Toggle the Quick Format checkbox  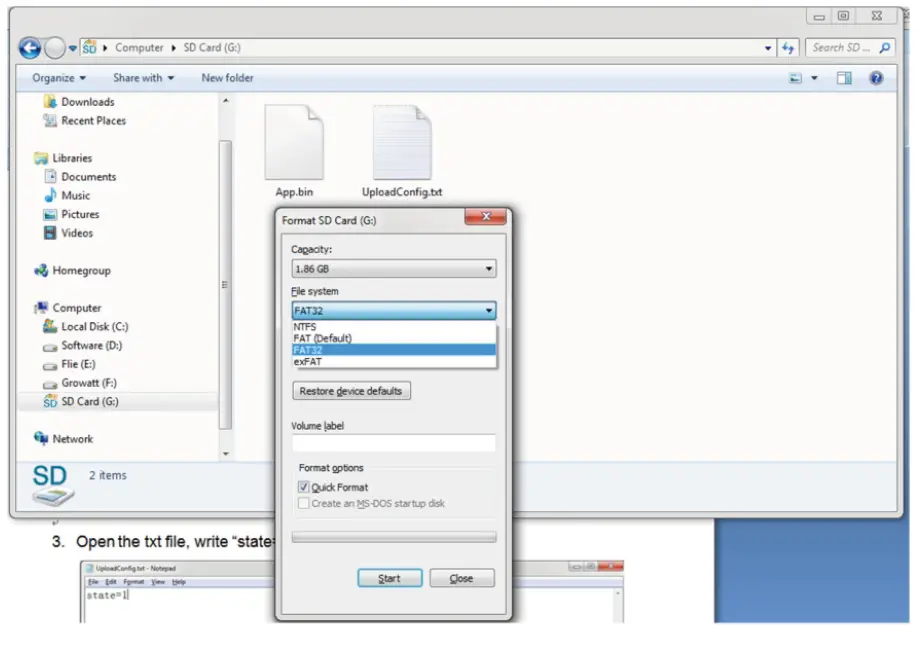(x=303, y=487)
